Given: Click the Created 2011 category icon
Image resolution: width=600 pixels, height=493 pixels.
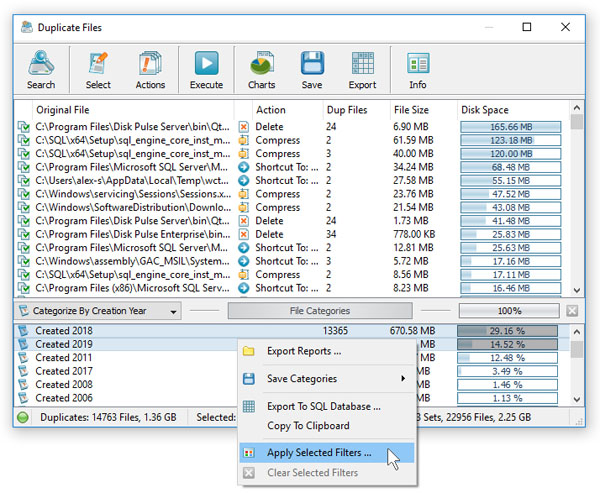Looking at the screenshot, I should coord(23,358).
